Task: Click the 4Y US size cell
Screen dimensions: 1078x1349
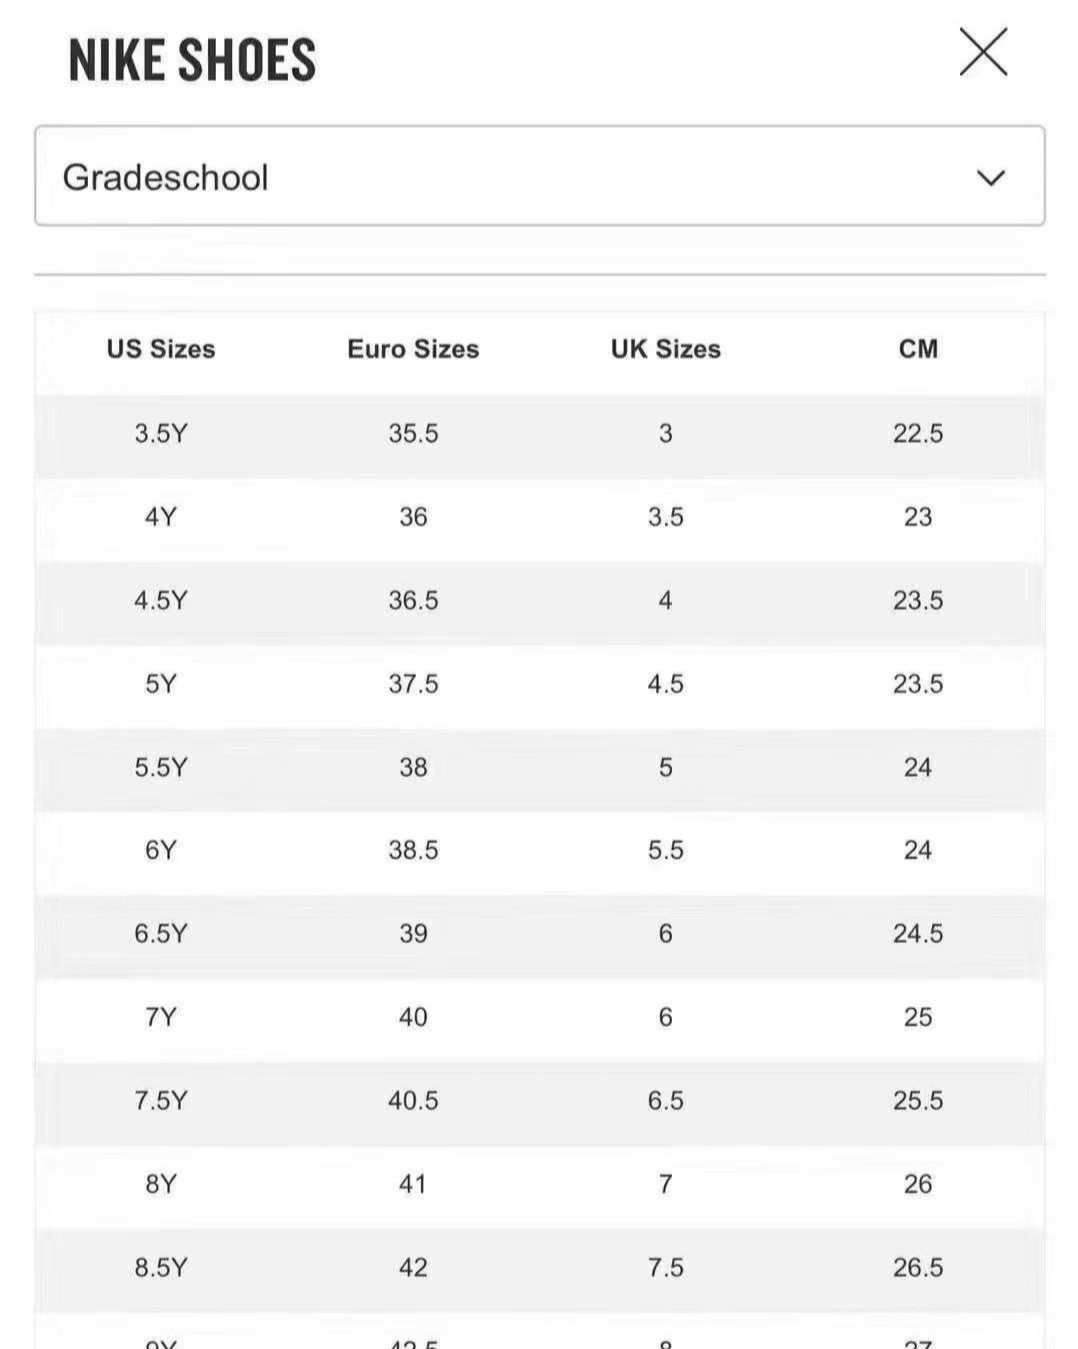Action: click(x=161, y=517)
